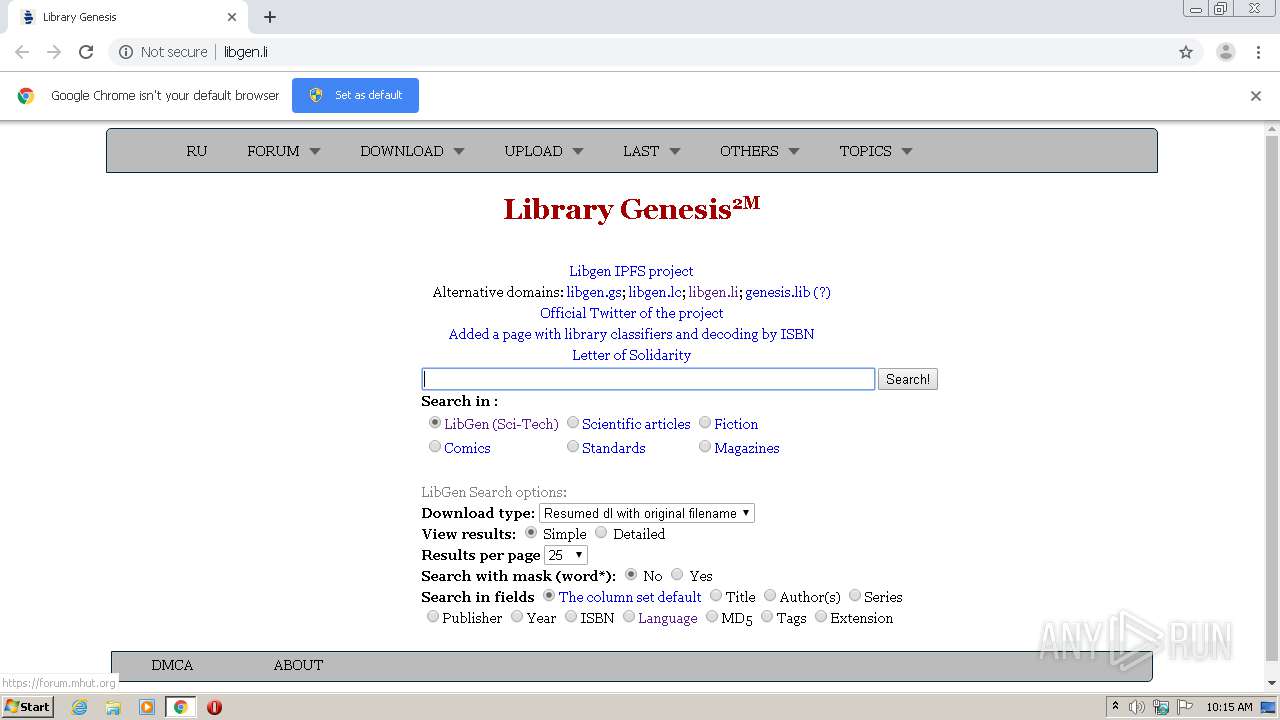This screenshot has width=1280, height=720.
Task: Bookmark this page with the star icon
Action: click(x=1186, y=52)
